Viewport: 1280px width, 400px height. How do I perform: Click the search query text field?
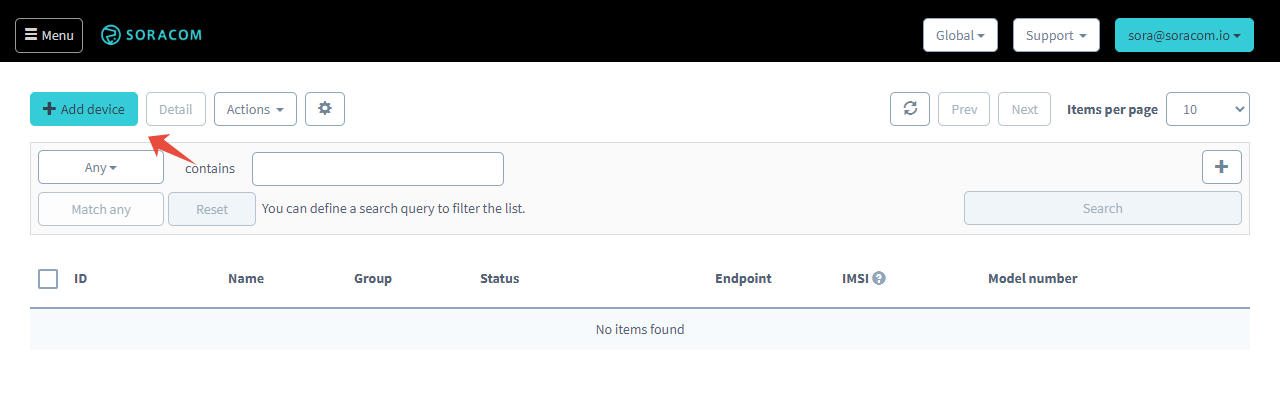pos(378,169)
